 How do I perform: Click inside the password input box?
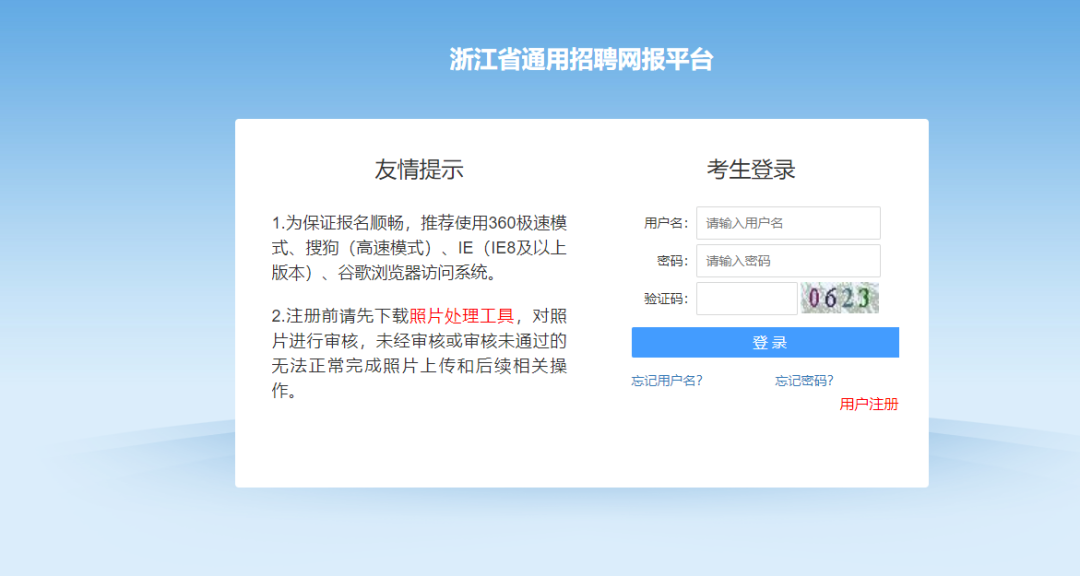click(787, 261)
